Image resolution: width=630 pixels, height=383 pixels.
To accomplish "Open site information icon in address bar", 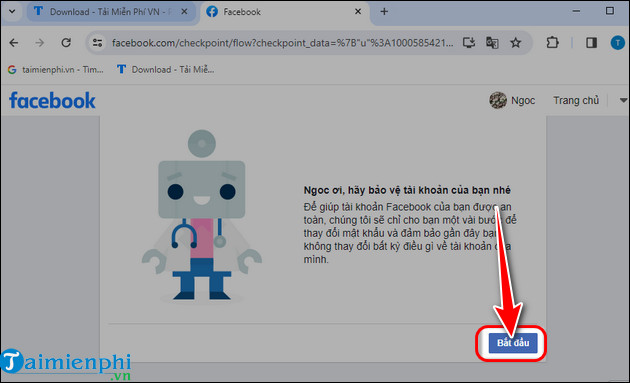I will [97, 43].
